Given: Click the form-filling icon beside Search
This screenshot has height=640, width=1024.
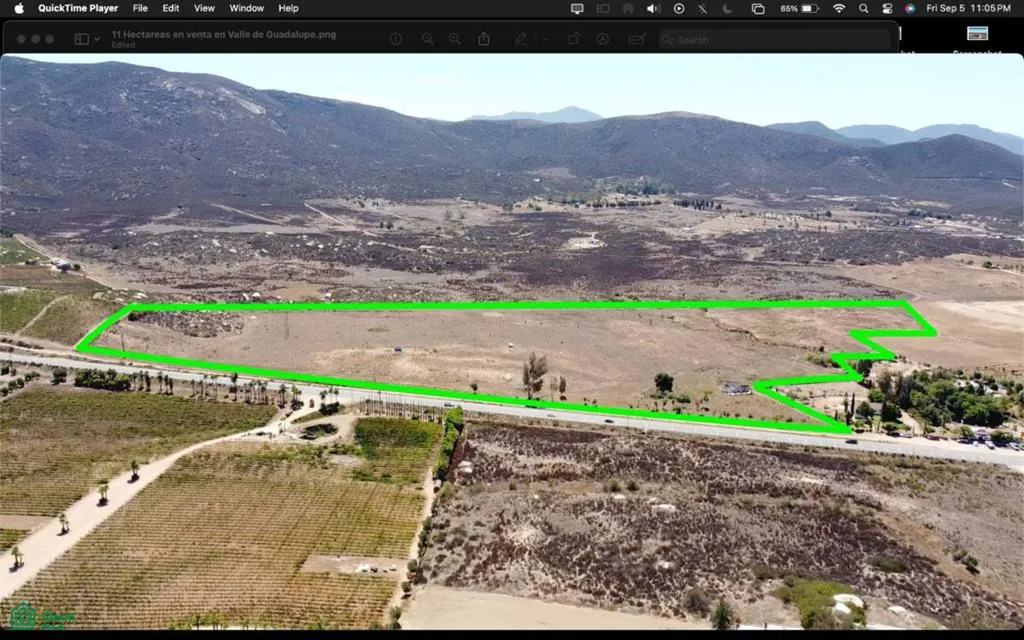Looking at the screenshot, I should tap(636, 39).
